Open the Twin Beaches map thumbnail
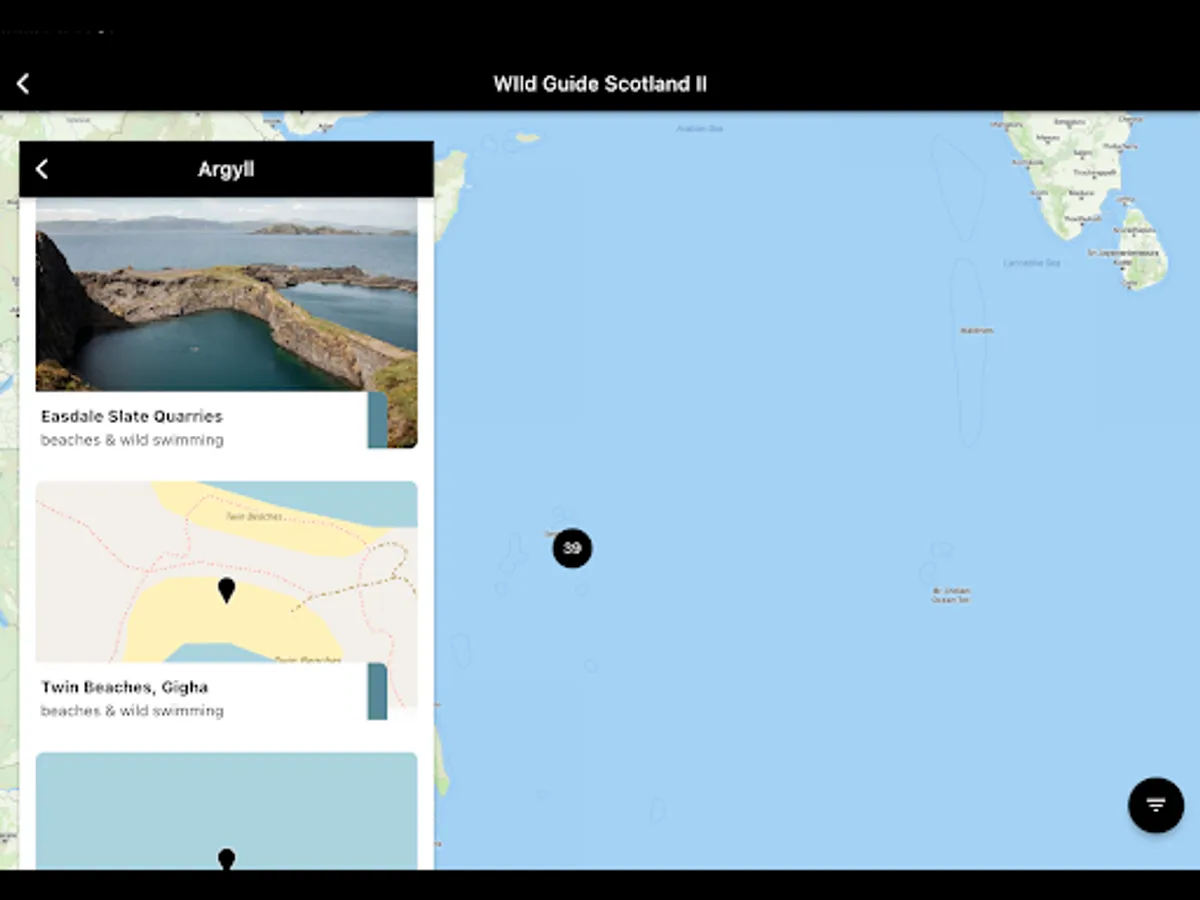 click(226, 572)
